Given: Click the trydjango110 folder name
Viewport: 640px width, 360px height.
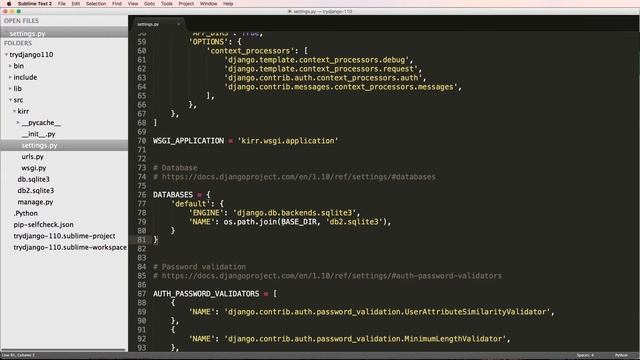Looking at the screenshot, I should [x=31, y=55].
